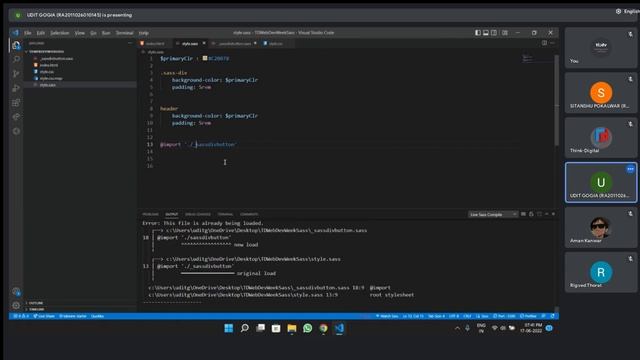Switch to the index.html editor tab
640x360 pixels.
coord(154,43)
